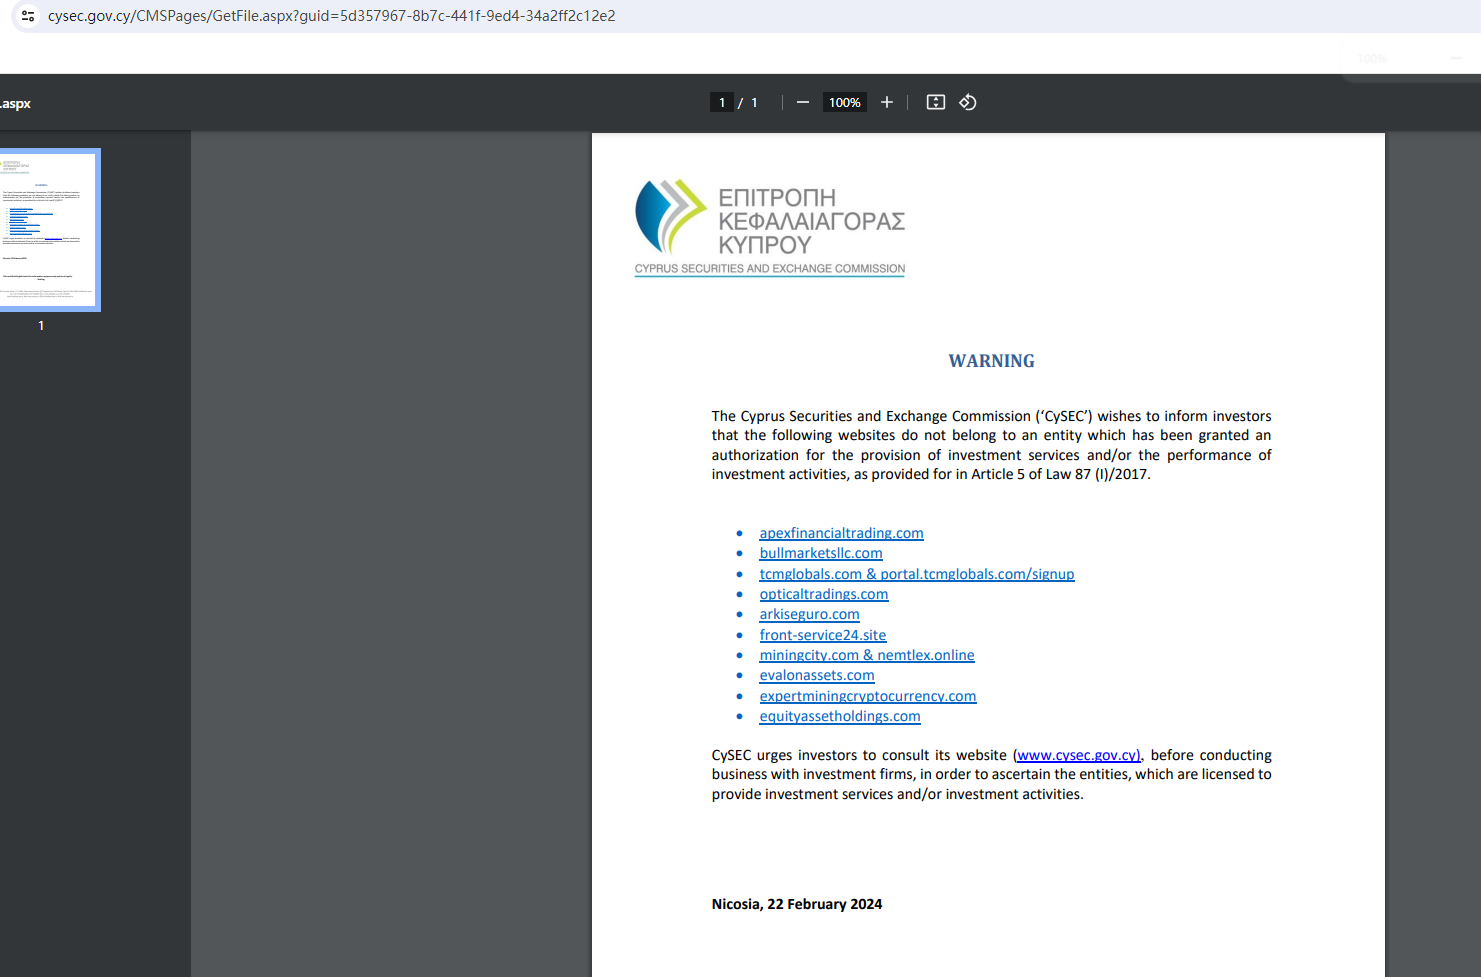Click the zoom out minus button
Viewport: 1481px width, 977px height.
pyautogui.click(x=802, y=102)
